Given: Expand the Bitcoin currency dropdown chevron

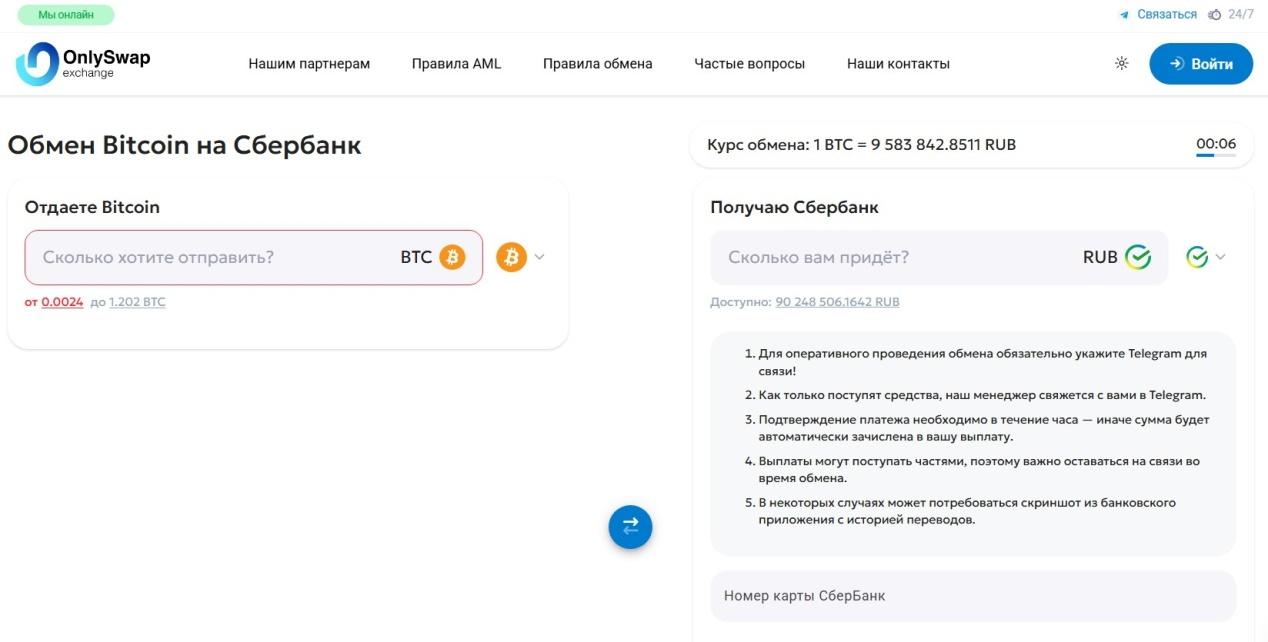Looking at the screenshot, I should pos(538,256).
